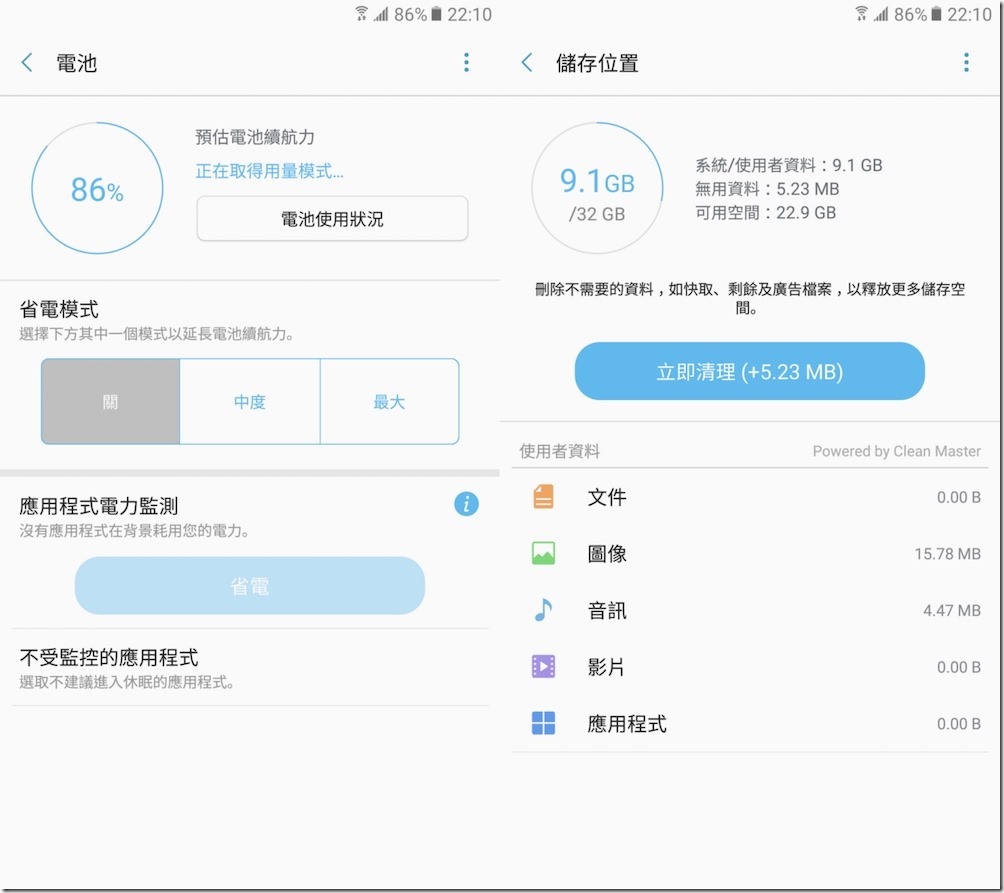Image resolution: width=1004 pixels, height=893 pixels.
Task: Select 關 power saving mode off
Action: point(110,402)
